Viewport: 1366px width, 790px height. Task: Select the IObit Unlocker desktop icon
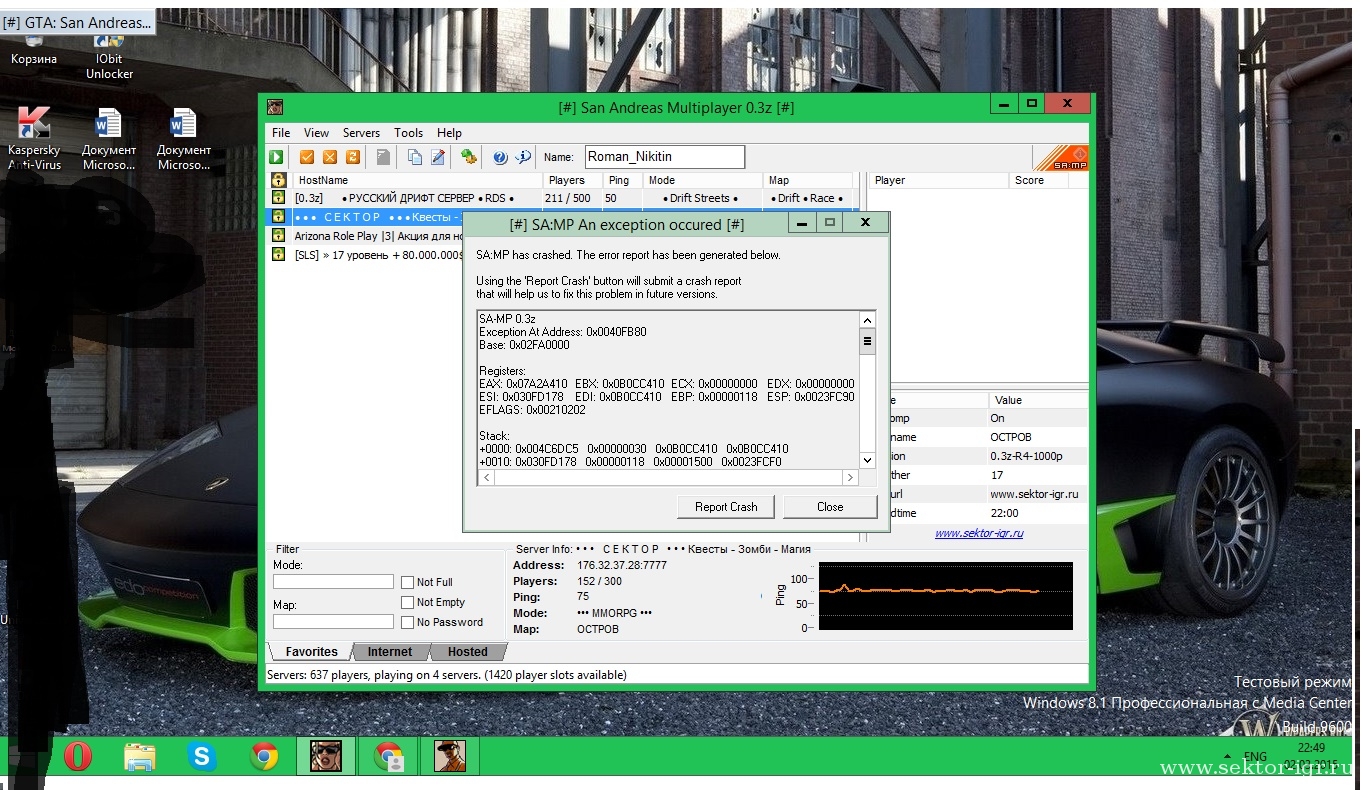click(x=109, y=56)
